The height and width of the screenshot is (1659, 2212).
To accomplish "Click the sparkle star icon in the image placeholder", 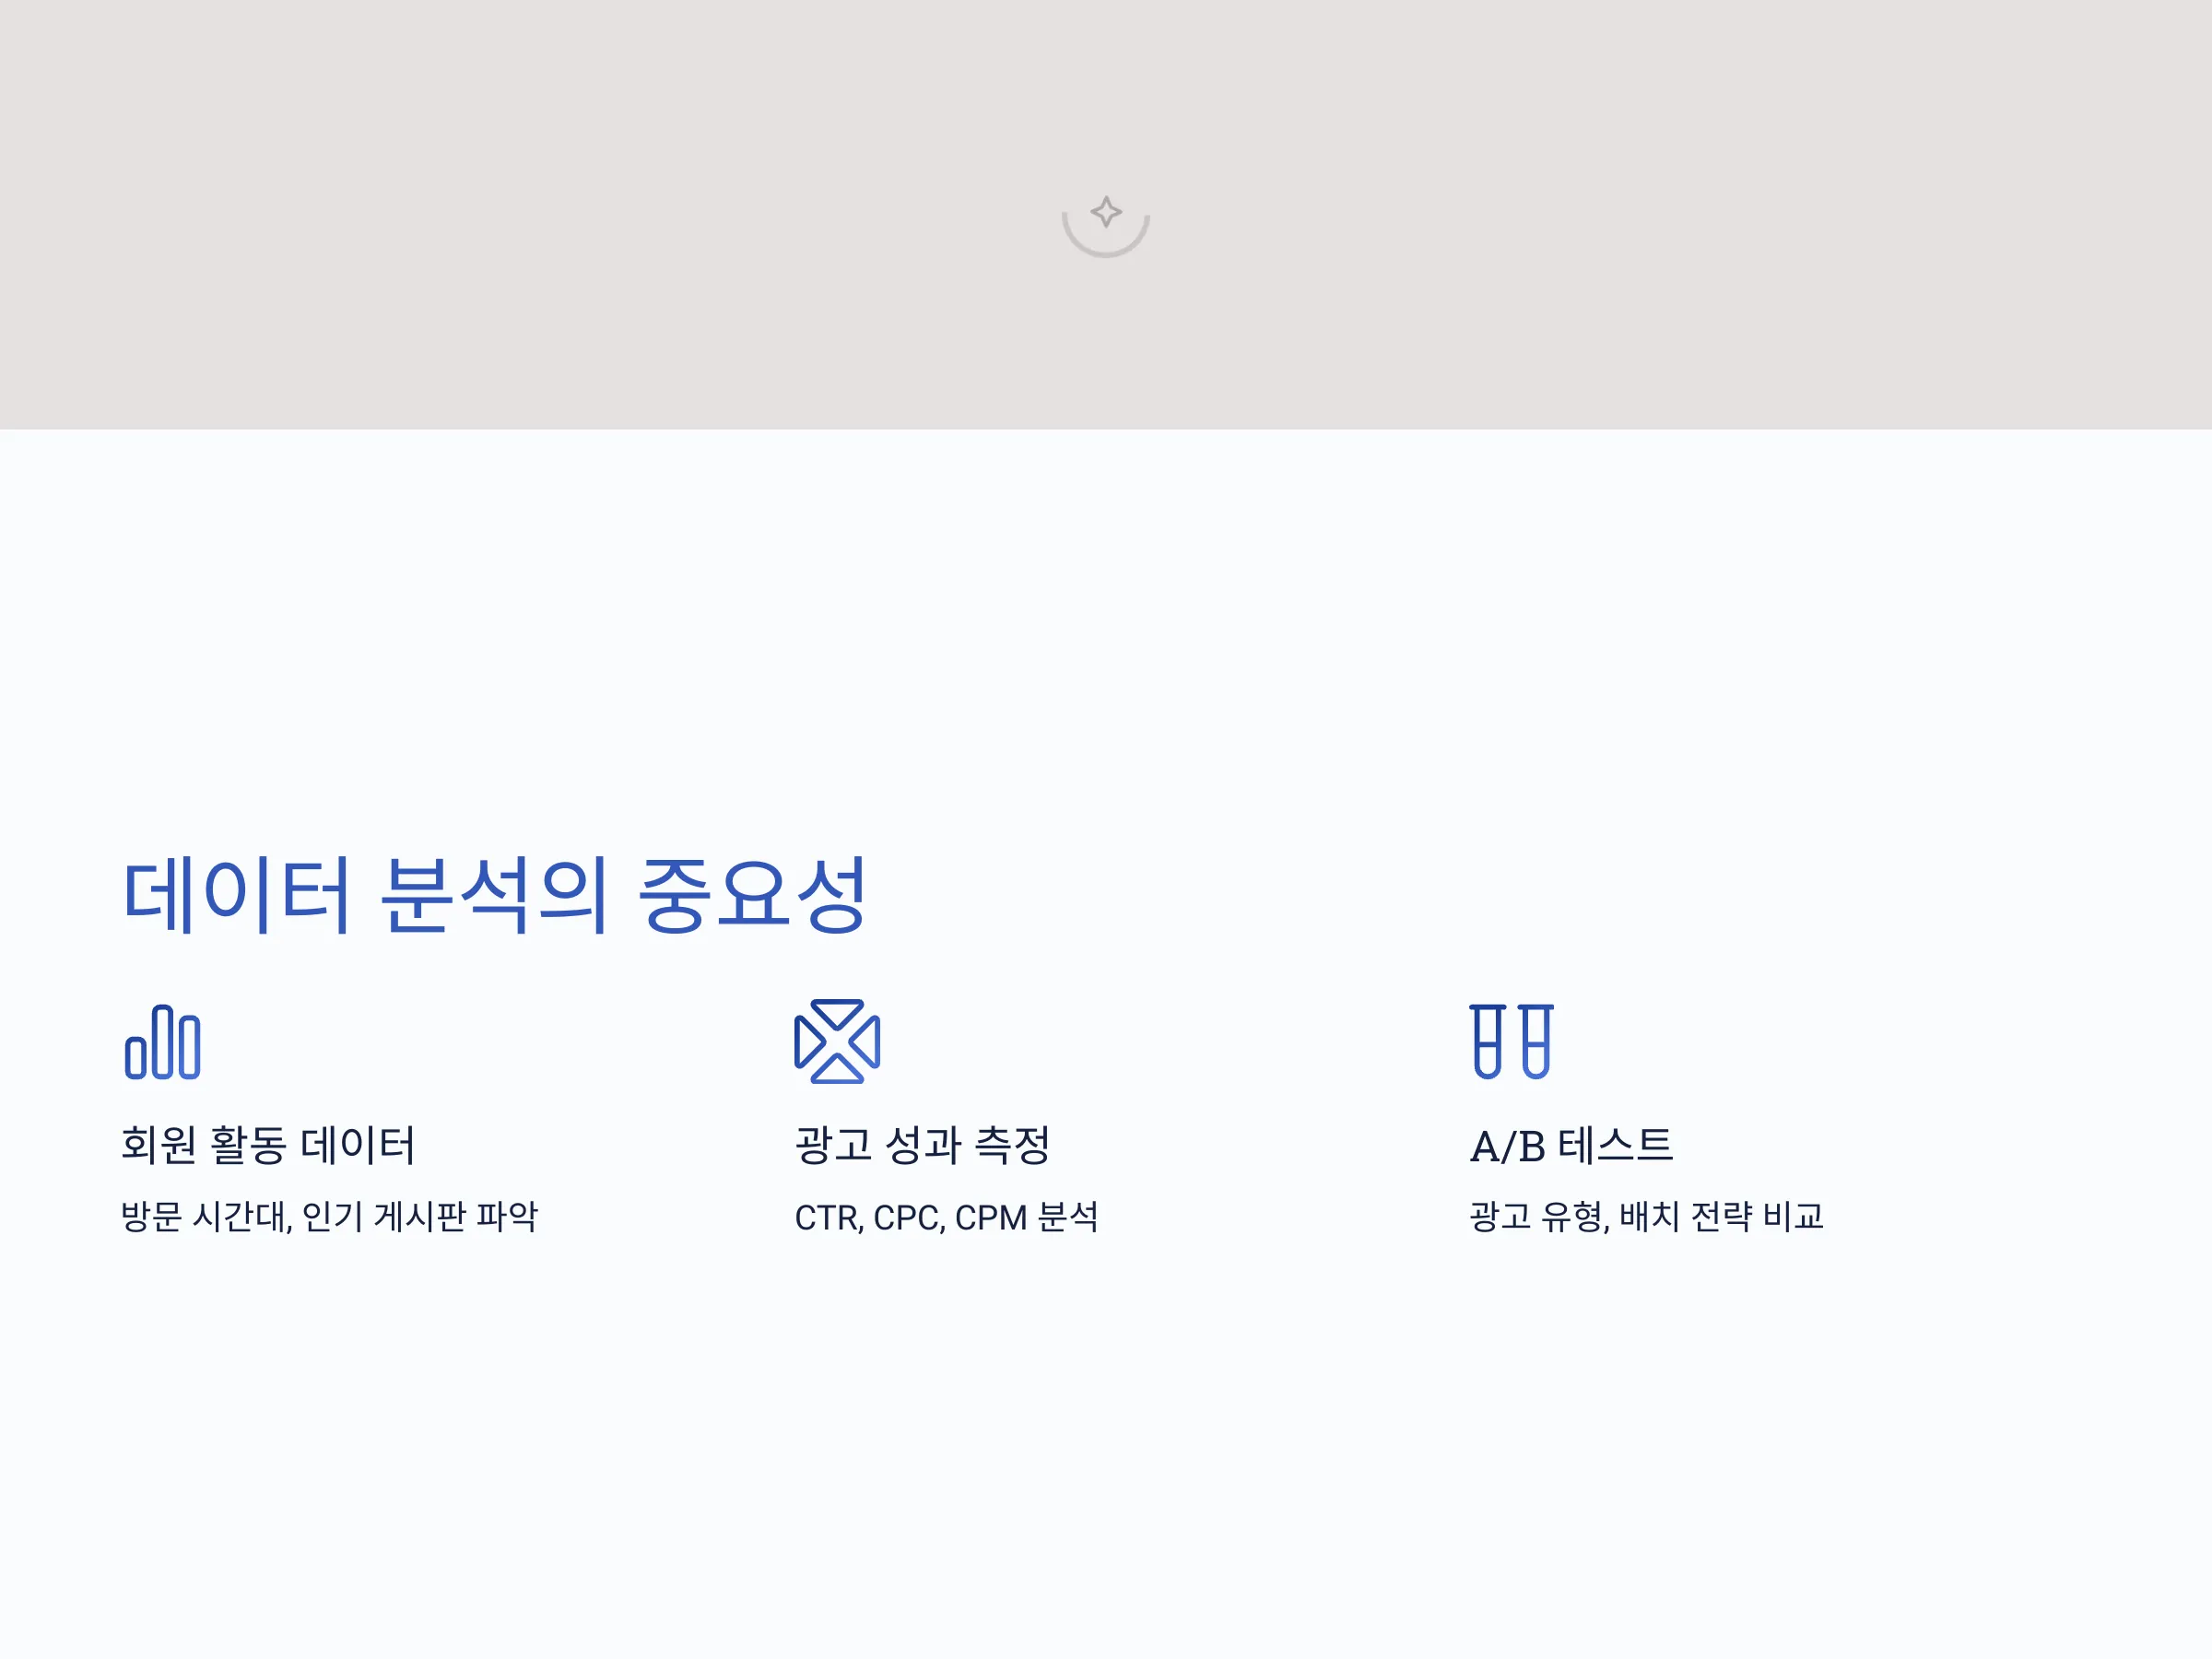I will [x=1106, y=212].
